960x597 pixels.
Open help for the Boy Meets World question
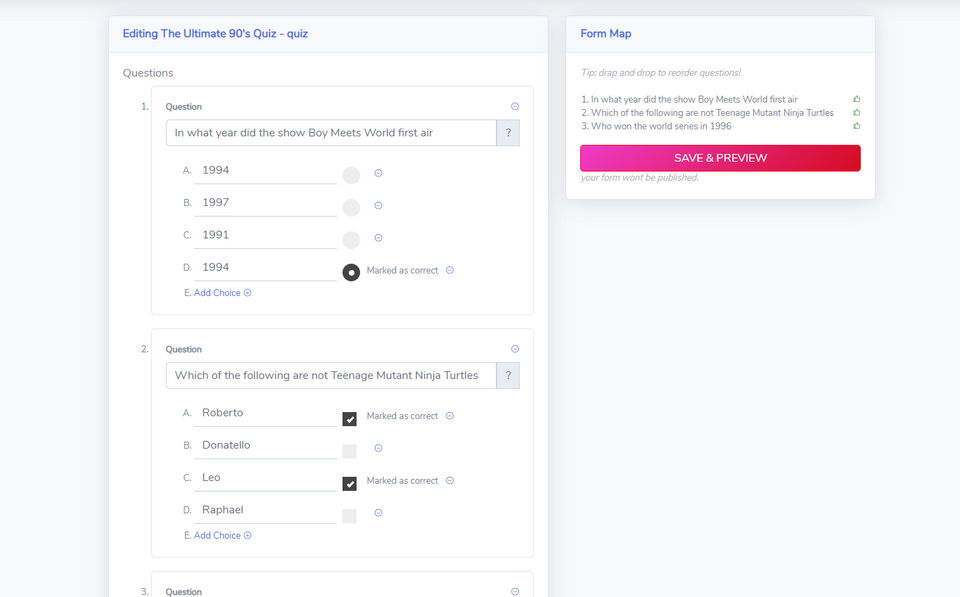[508, 133]
